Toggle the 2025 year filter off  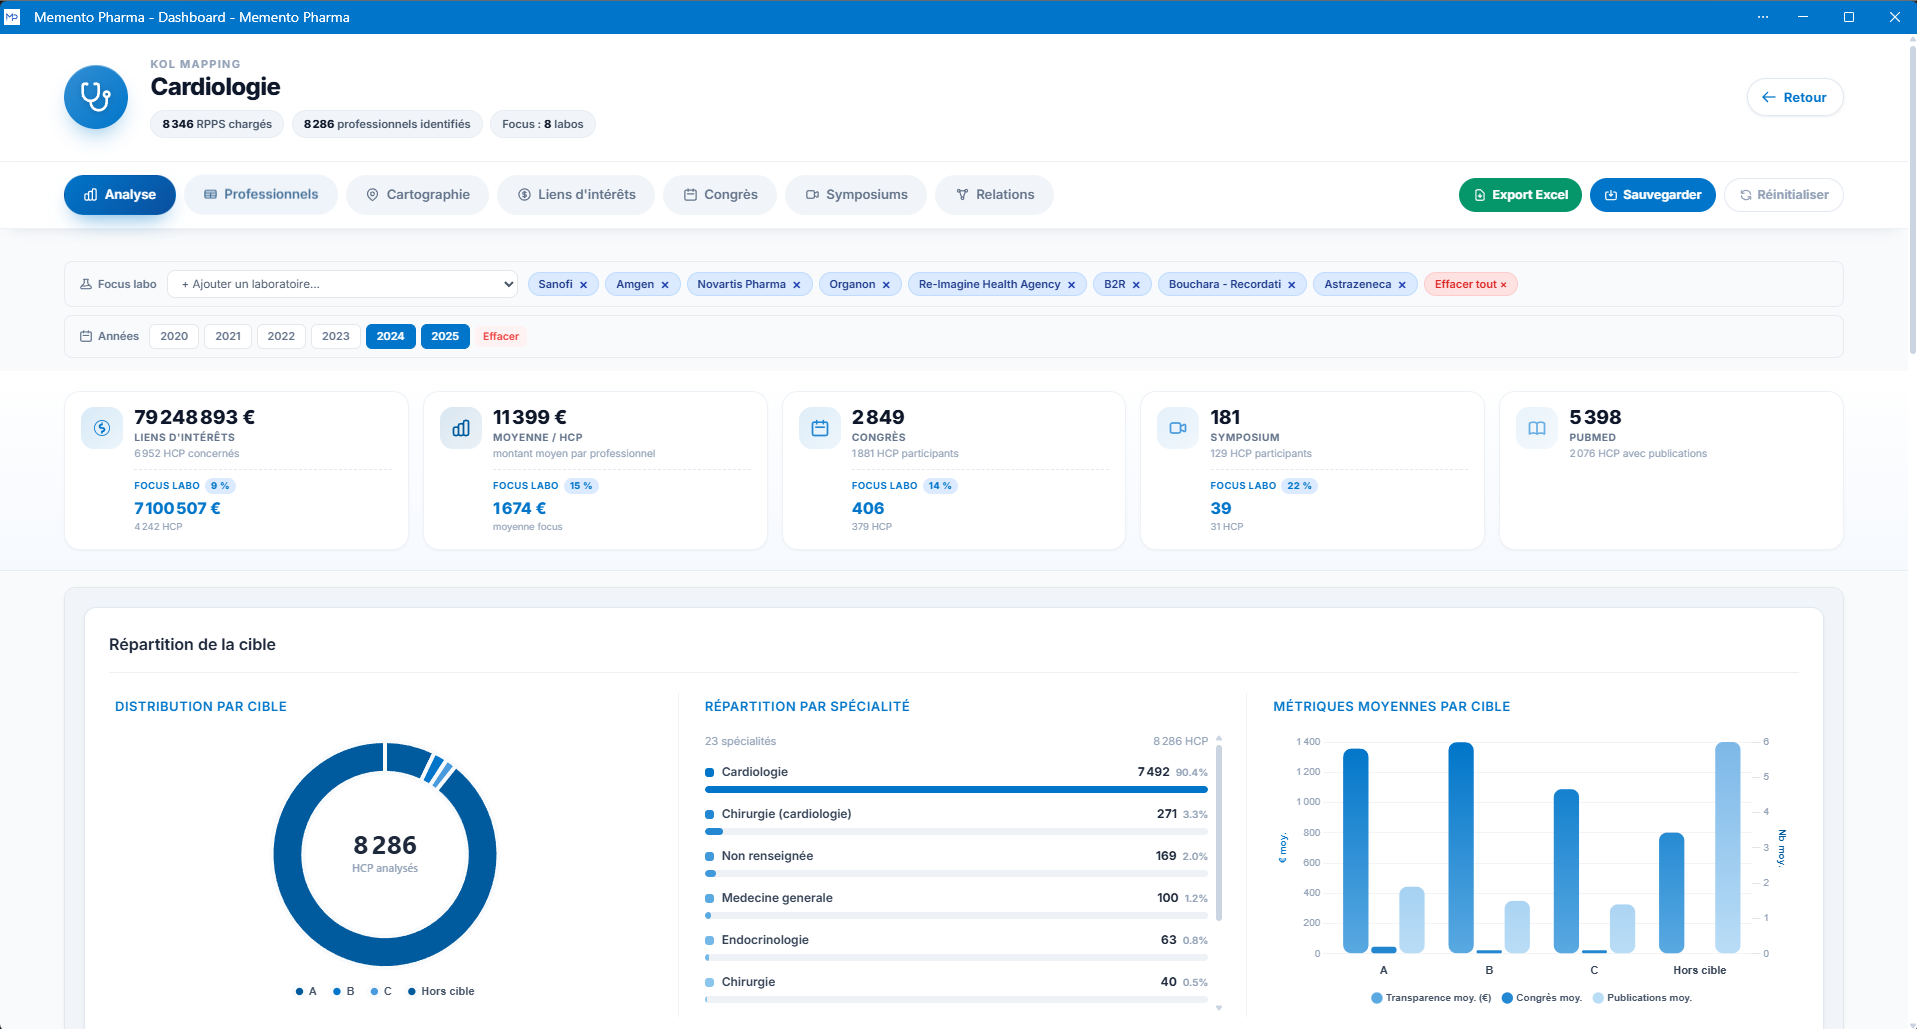click(x=445, y=336)
